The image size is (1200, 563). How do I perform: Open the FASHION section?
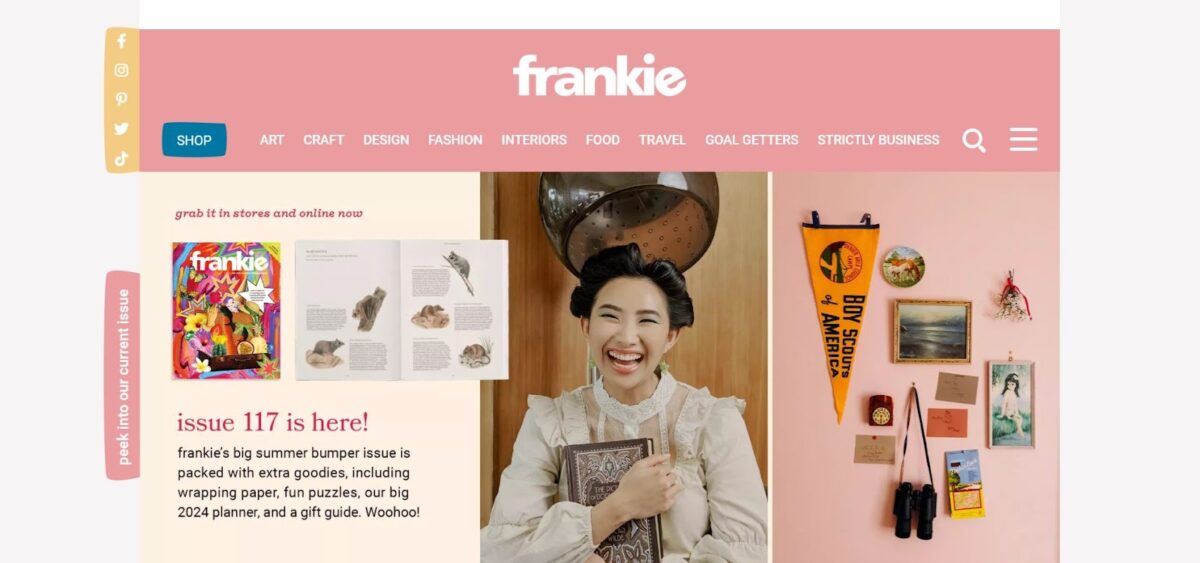(x=455, y=140)
